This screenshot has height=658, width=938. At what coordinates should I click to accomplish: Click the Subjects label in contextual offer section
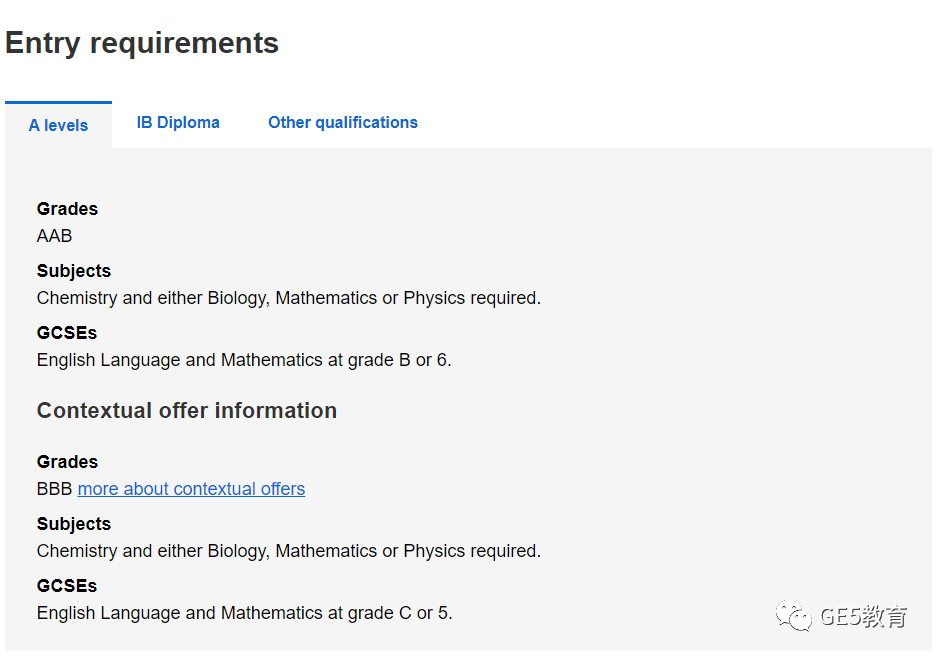(x=74, y=524)
